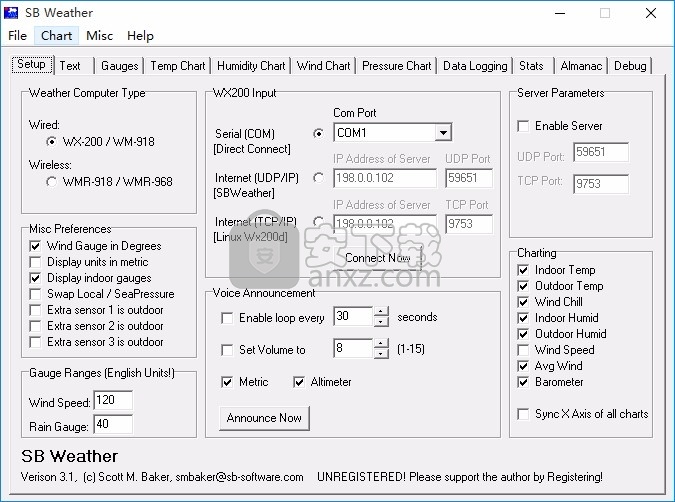The height and width of the screenshot is (502, 675).
Task: Toggle Wind Gauge in Degrees checkbox
Action: pyautogui.click(x=35, y=246)
